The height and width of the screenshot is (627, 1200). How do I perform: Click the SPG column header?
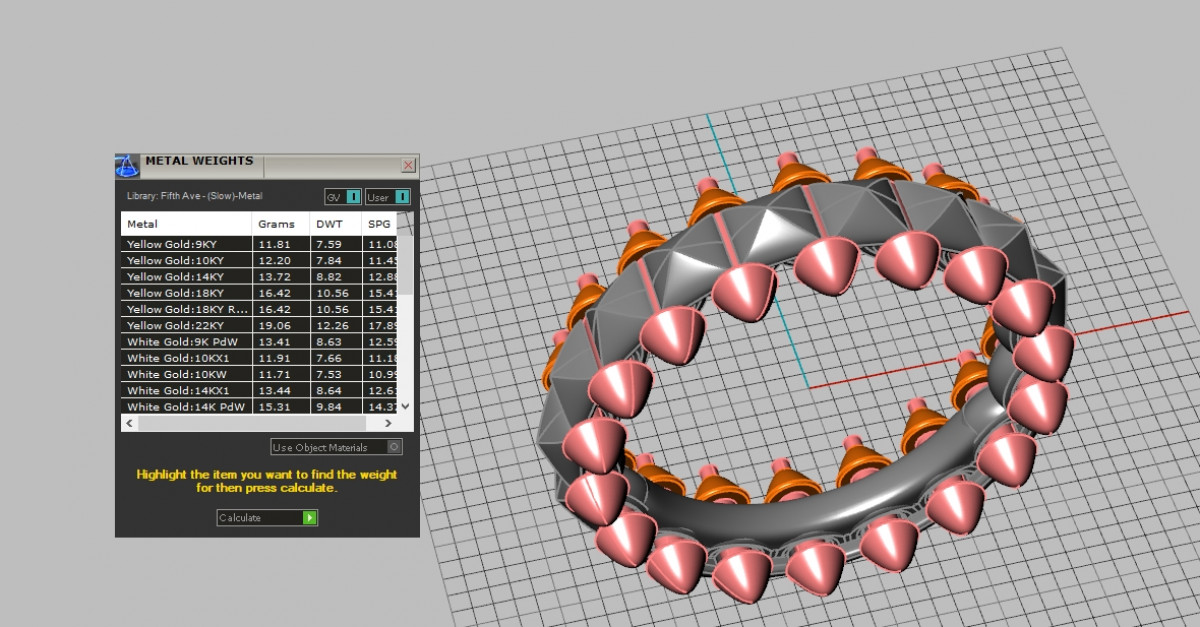[x=379, y=224]
